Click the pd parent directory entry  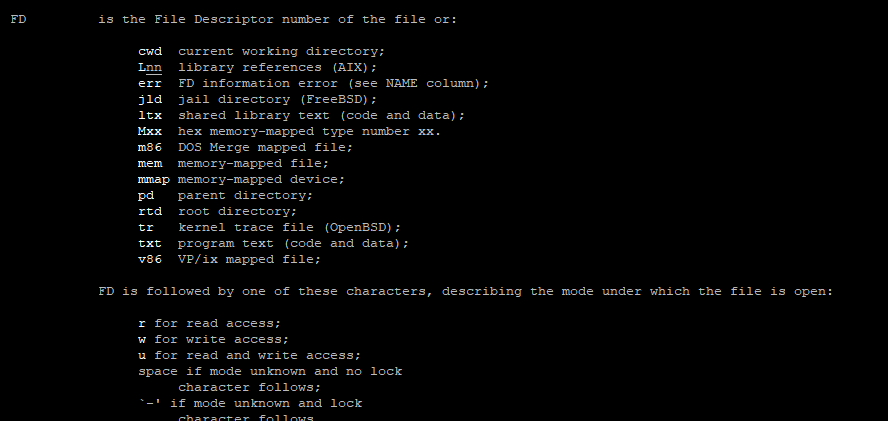(225, 195)
